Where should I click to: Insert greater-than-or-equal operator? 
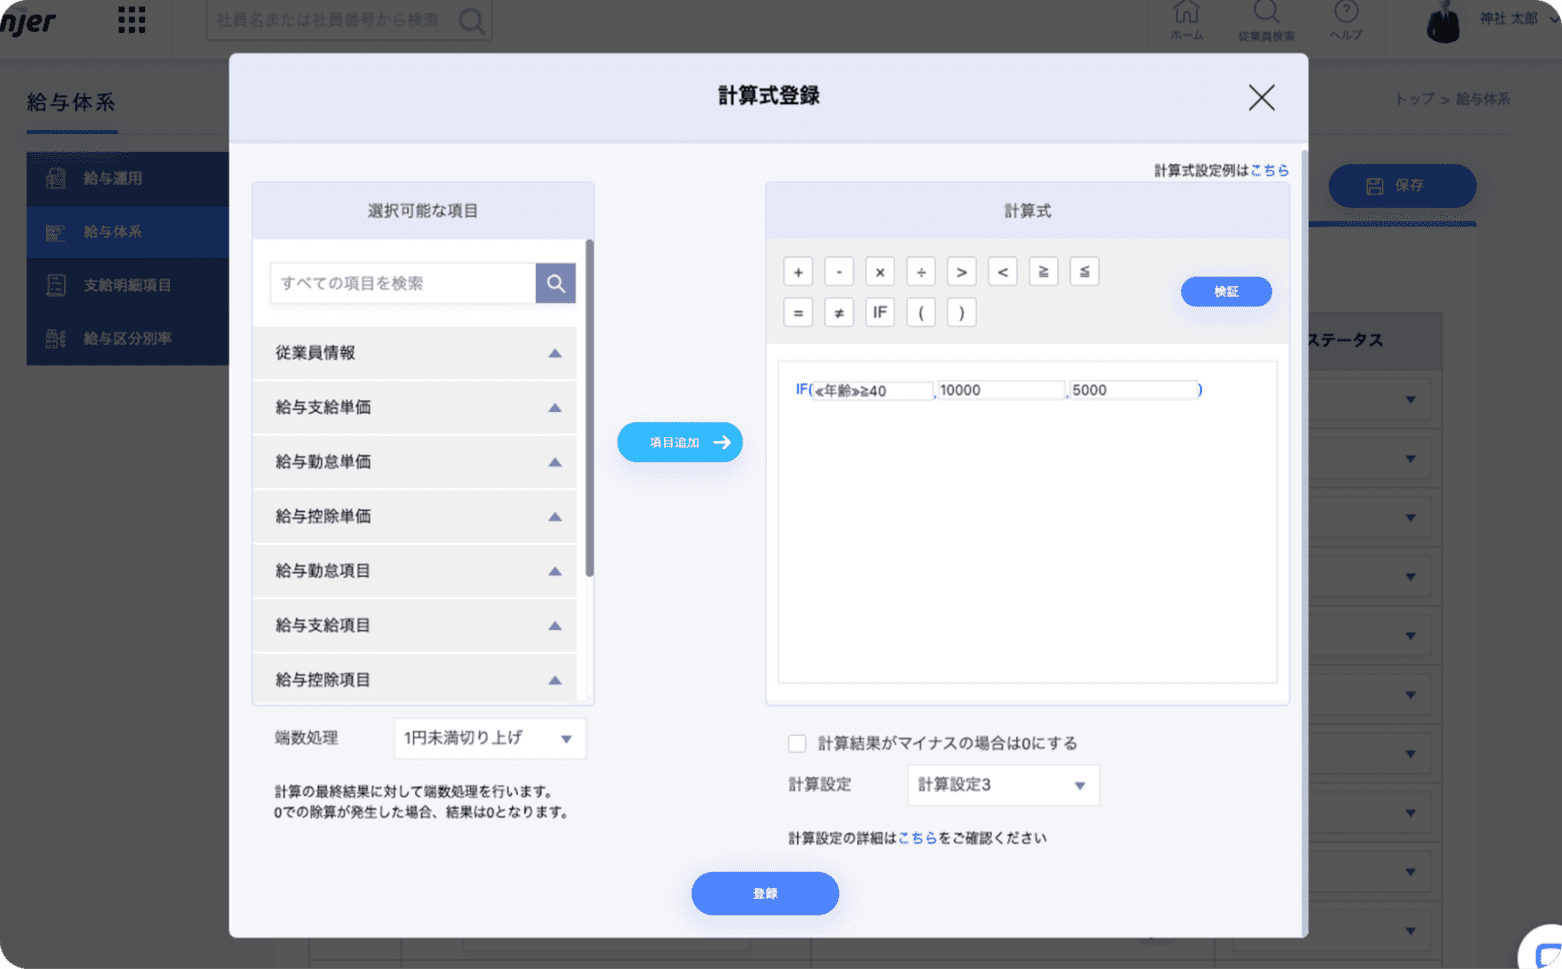pyautogui.click(x=1043, y=272)
